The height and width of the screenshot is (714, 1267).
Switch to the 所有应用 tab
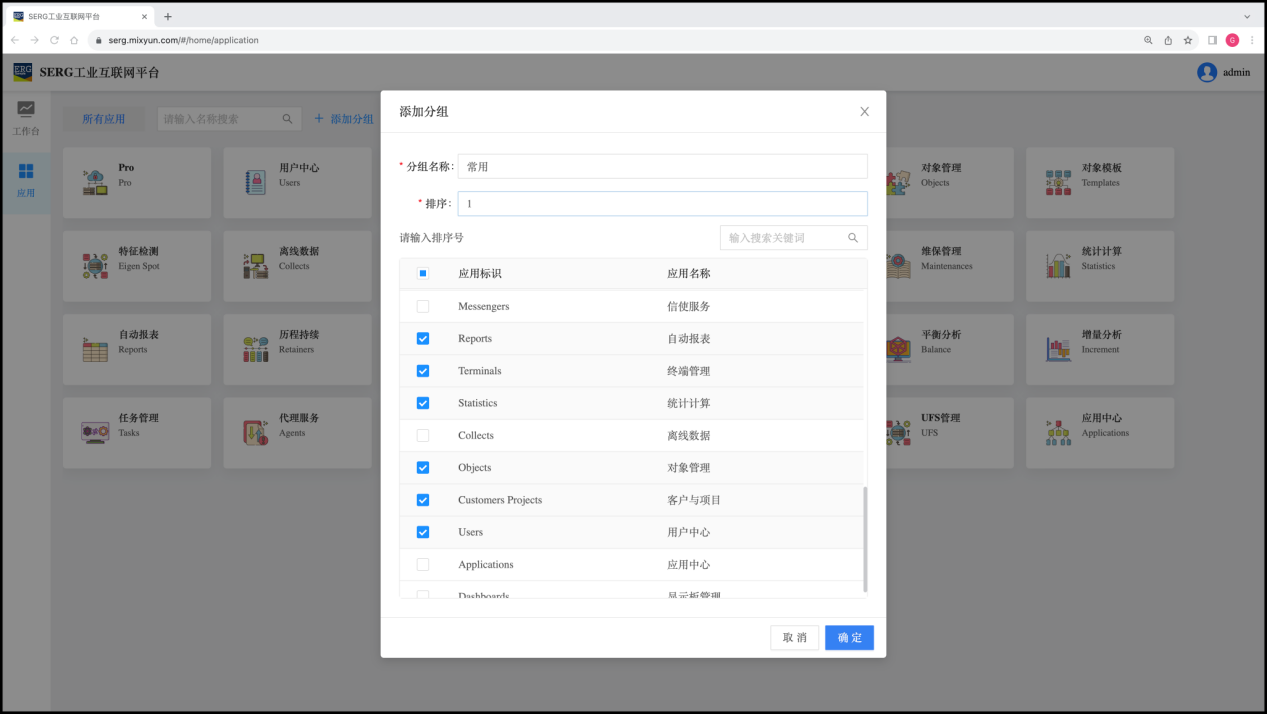(x=103, y=119)
